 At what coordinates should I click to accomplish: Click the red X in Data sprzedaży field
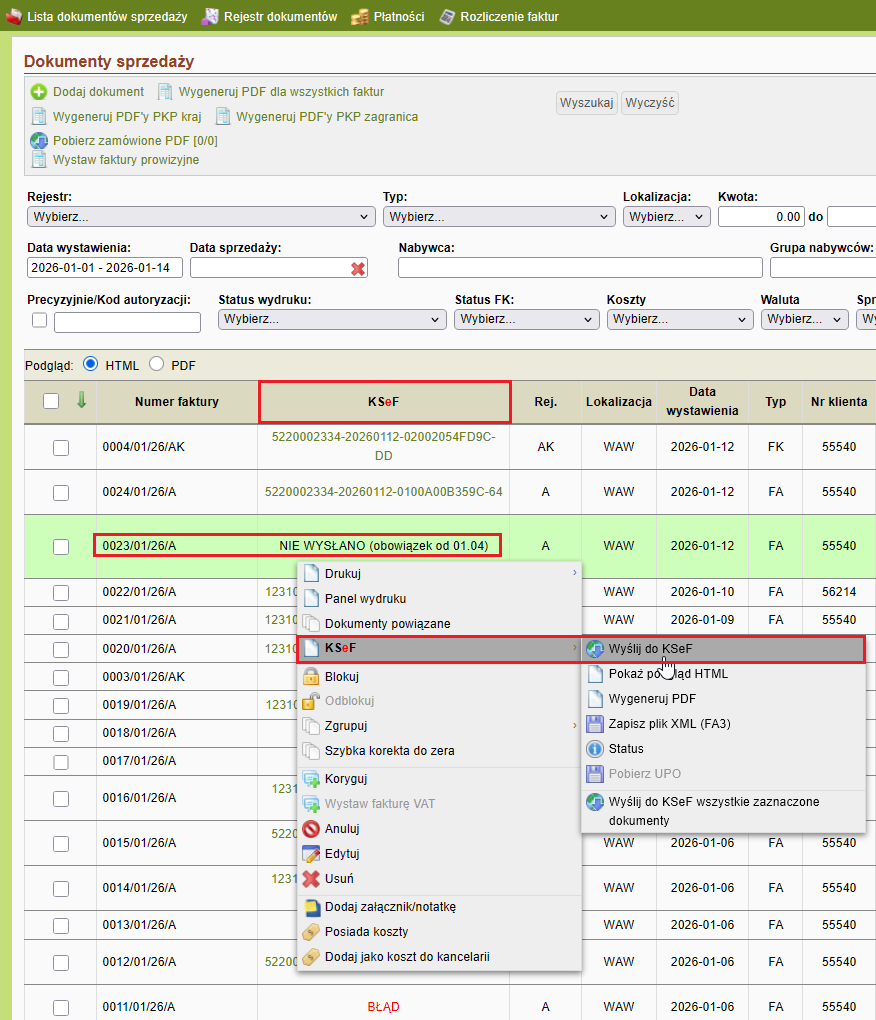pyautogui.click(x=358, y=268)
